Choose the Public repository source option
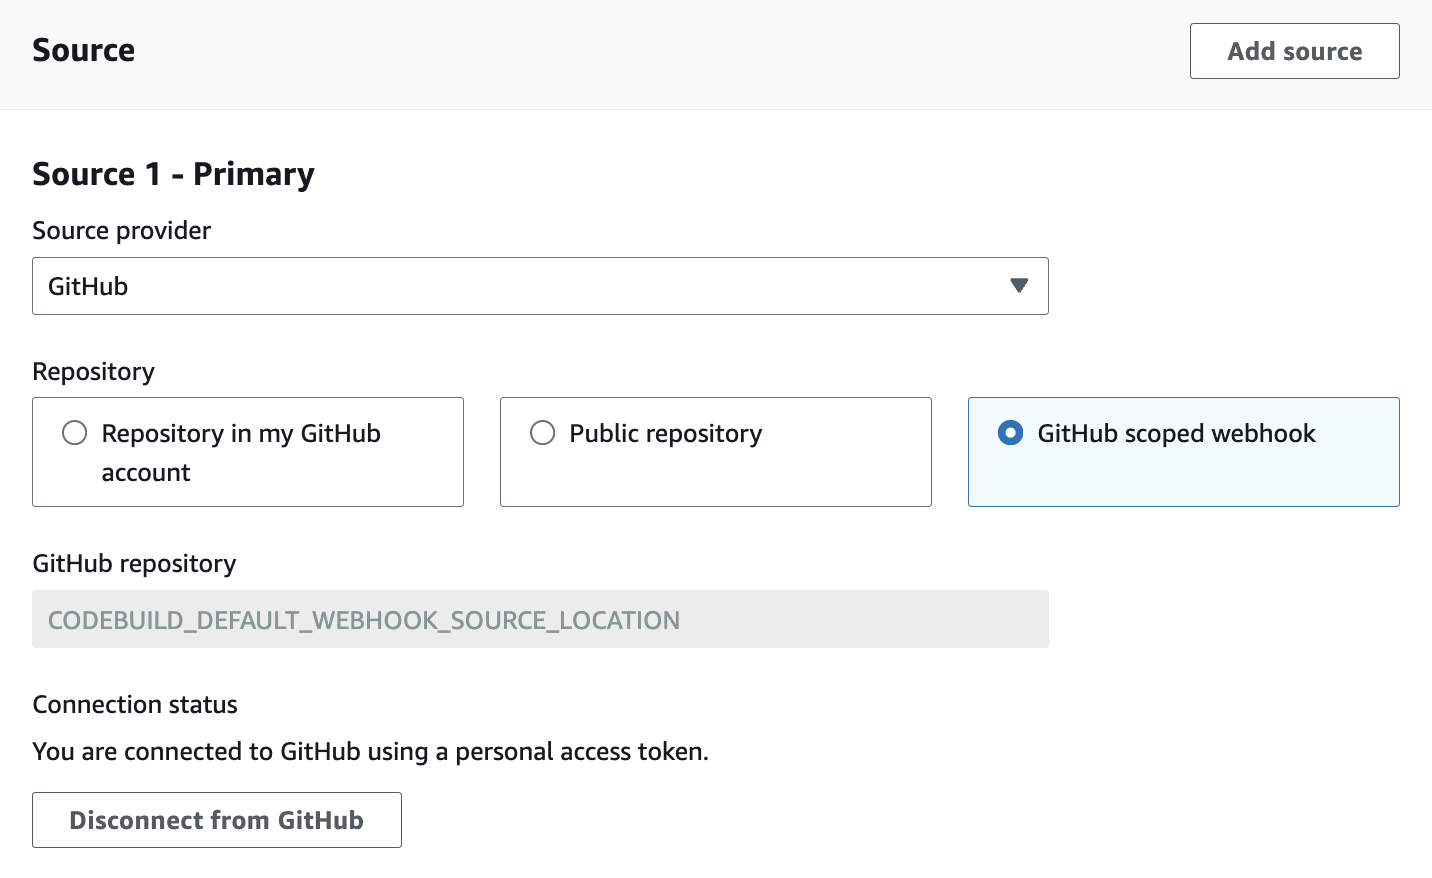Image resolution: width=1432 pixels, height=878 pixels. pos(542,433)
